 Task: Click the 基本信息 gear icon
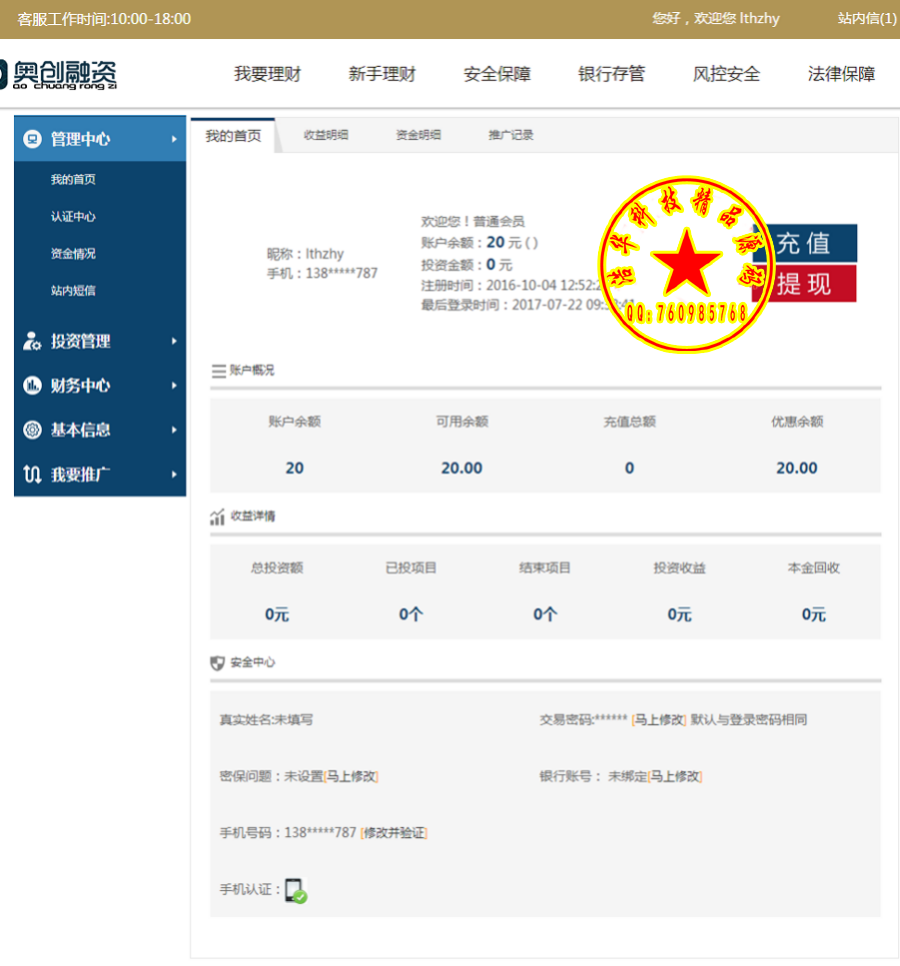point(32,429)
